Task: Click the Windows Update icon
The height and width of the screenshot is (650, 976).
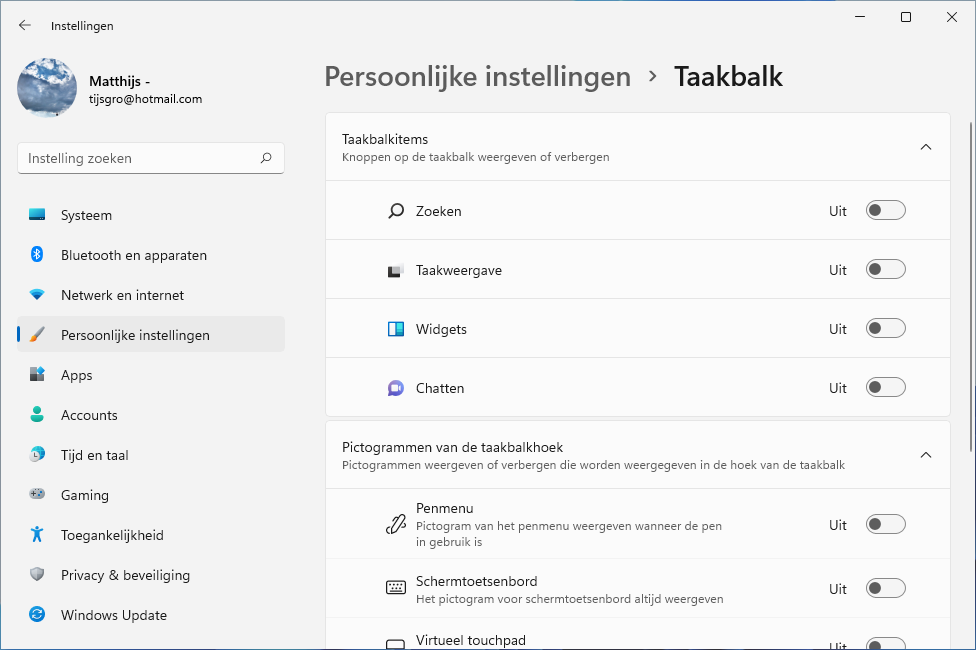Action: (x=37, y=615)
